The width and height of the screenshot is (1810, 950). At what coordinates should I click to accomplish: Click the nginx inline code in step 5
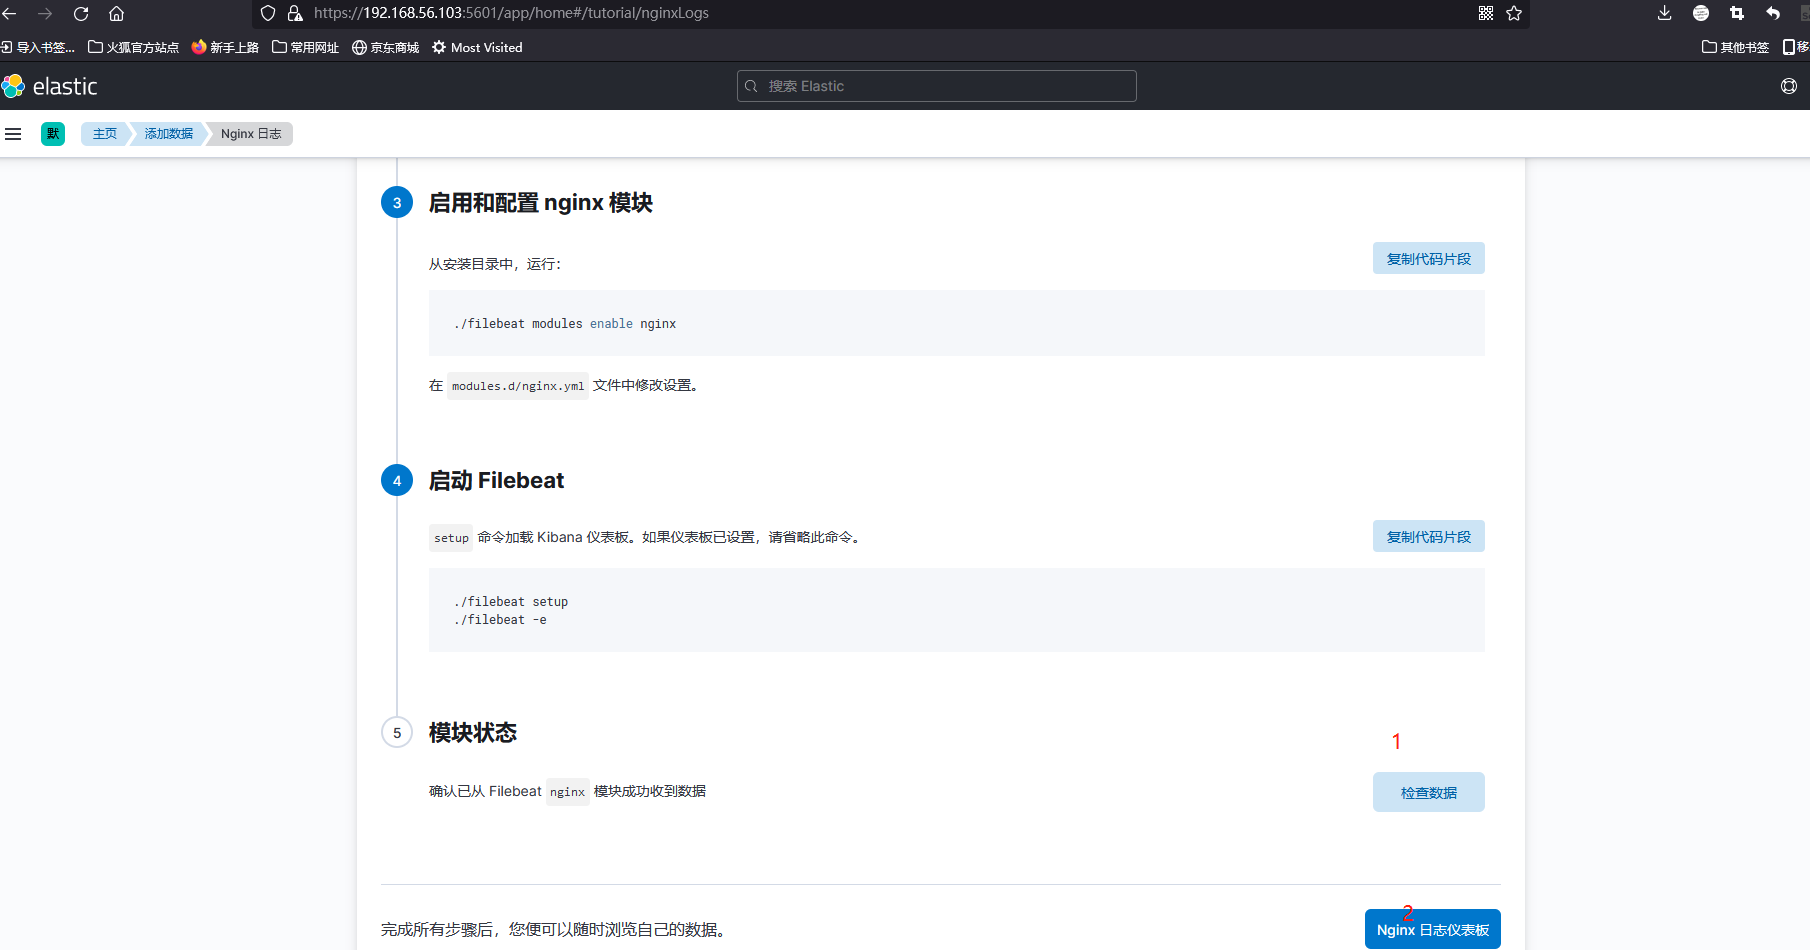pos(567,792)
